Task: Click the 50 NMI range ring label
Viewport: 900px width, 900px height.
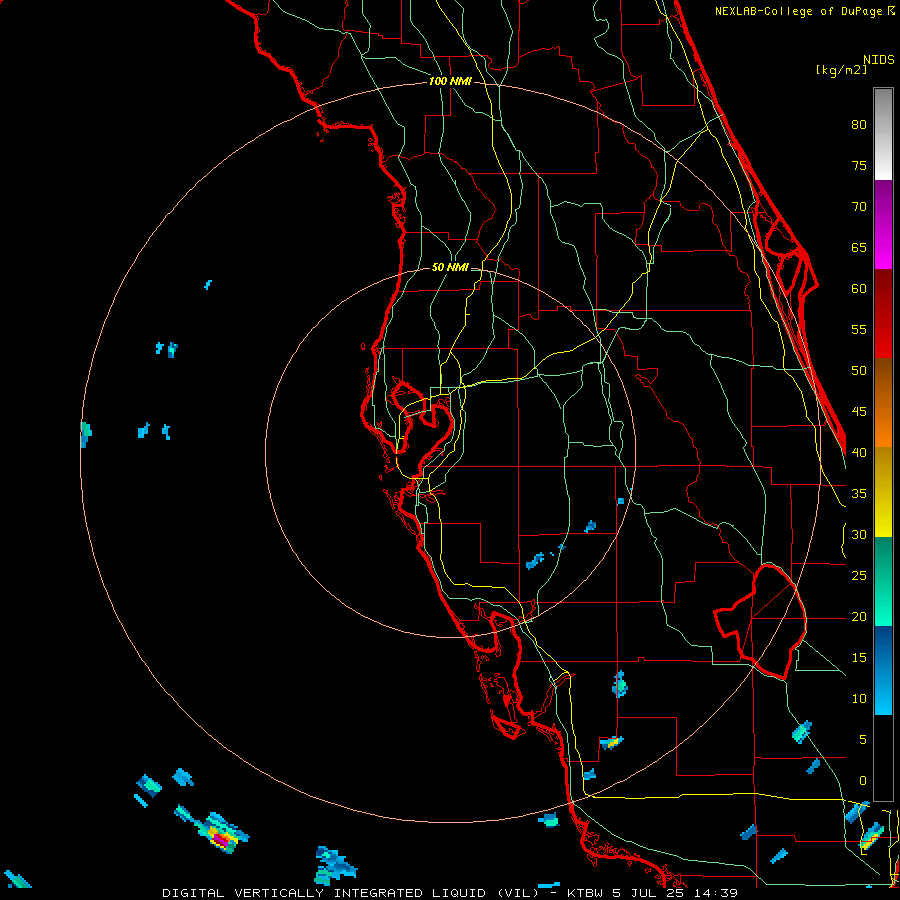Action: (450, 267)
